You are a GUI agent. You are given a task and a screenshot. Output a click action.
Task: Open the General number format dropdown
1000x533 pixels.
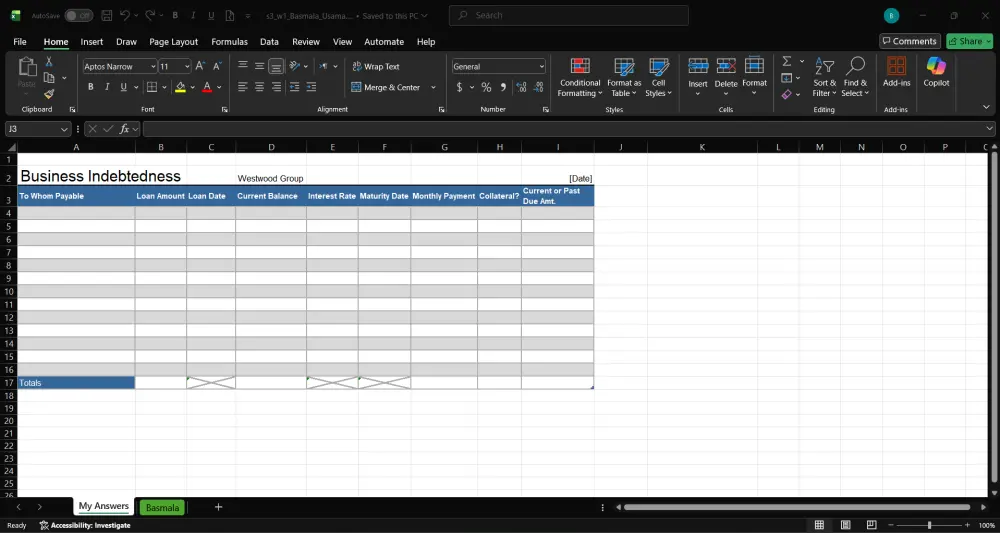pos(542,66)
